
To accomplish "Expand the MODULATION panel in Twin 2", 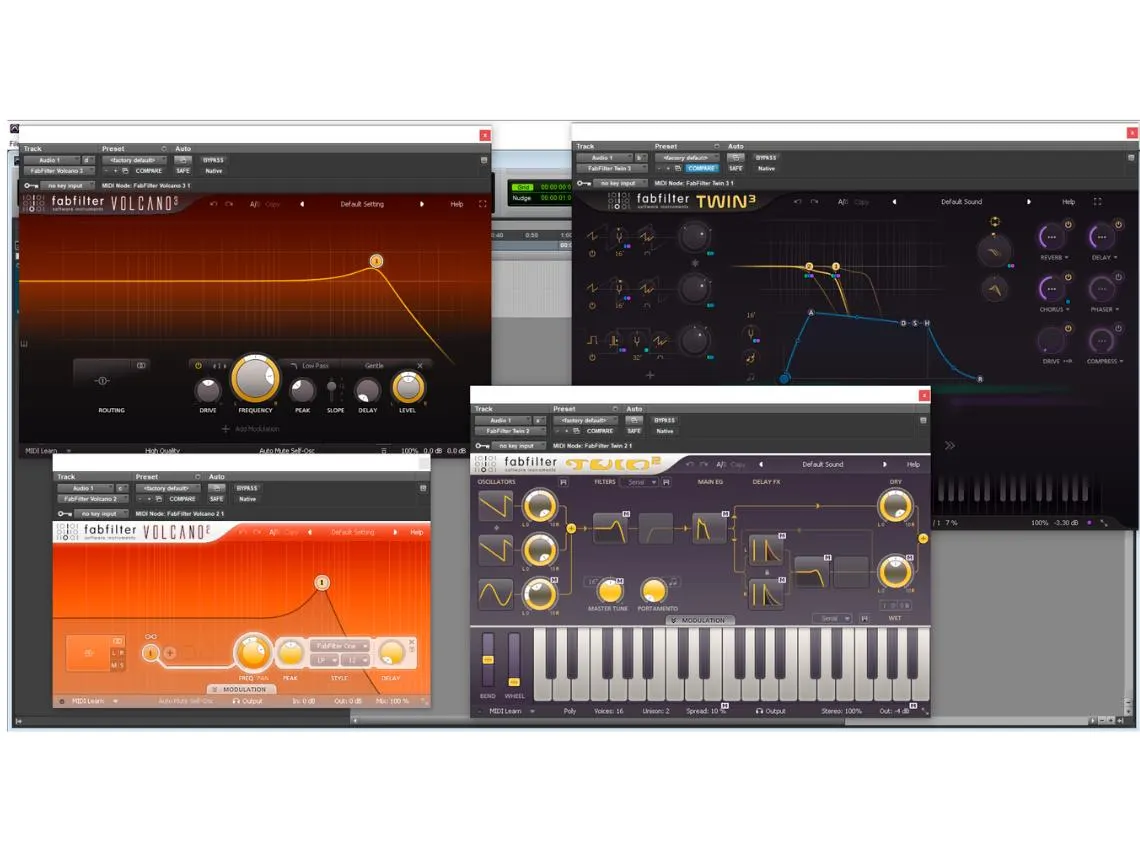I will [702, 620].
